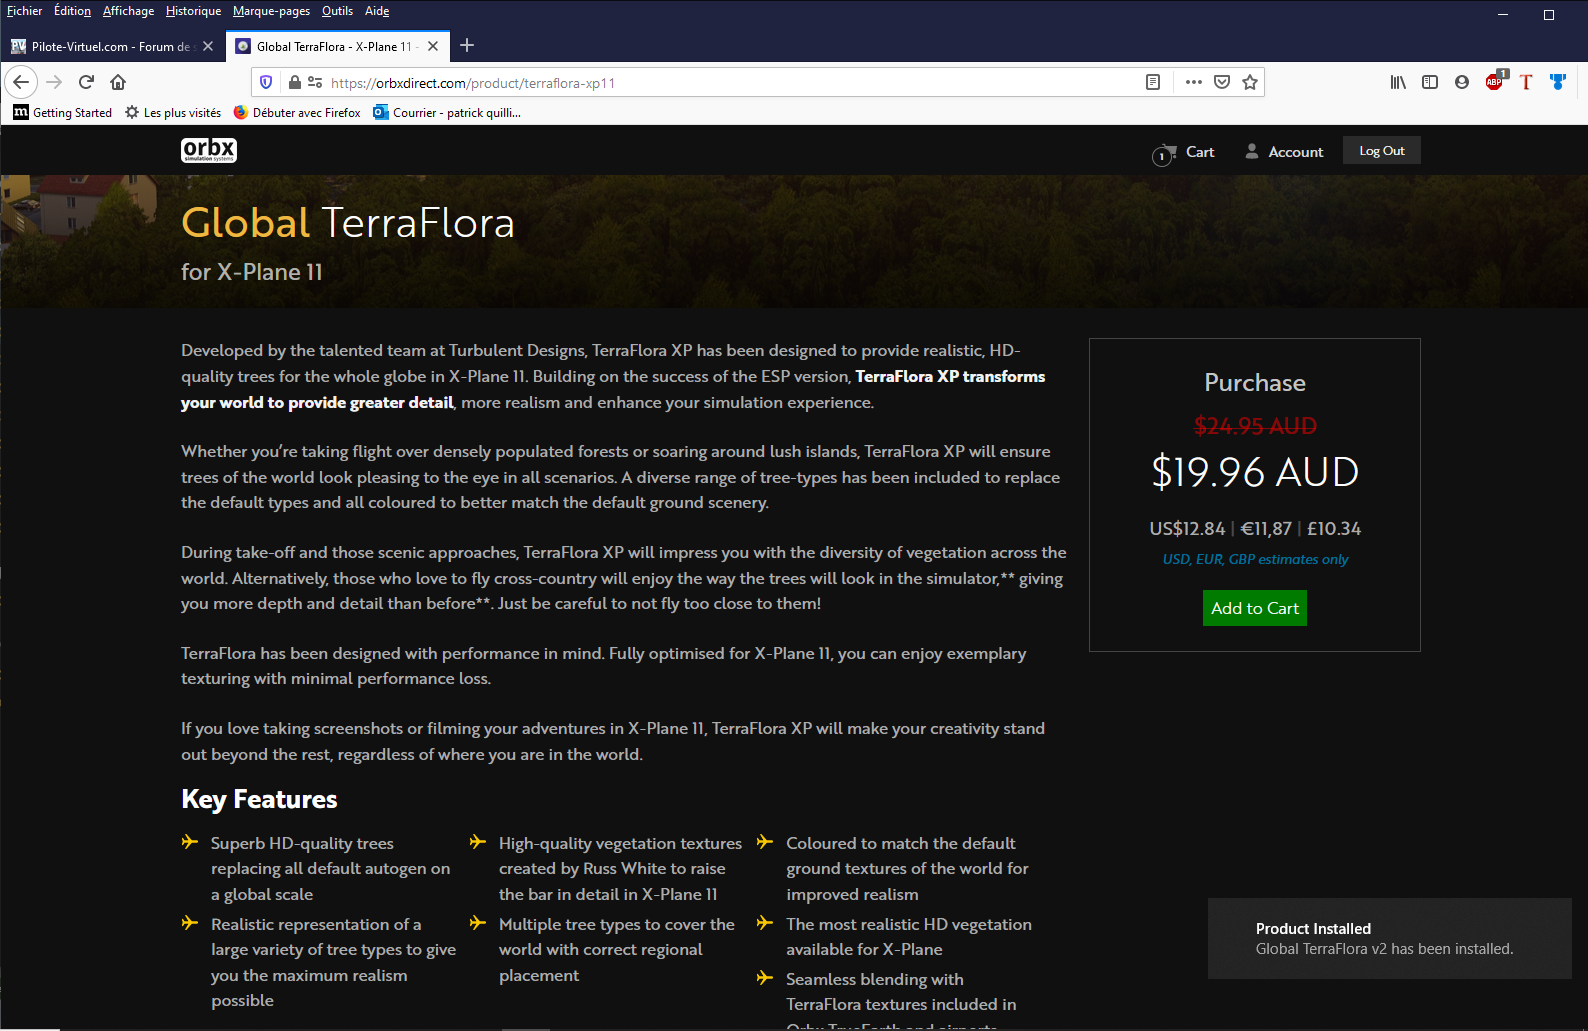Click the Log Out button
The width and height of the screenshot is (1588, 1031).
(x=1381, y=150)
